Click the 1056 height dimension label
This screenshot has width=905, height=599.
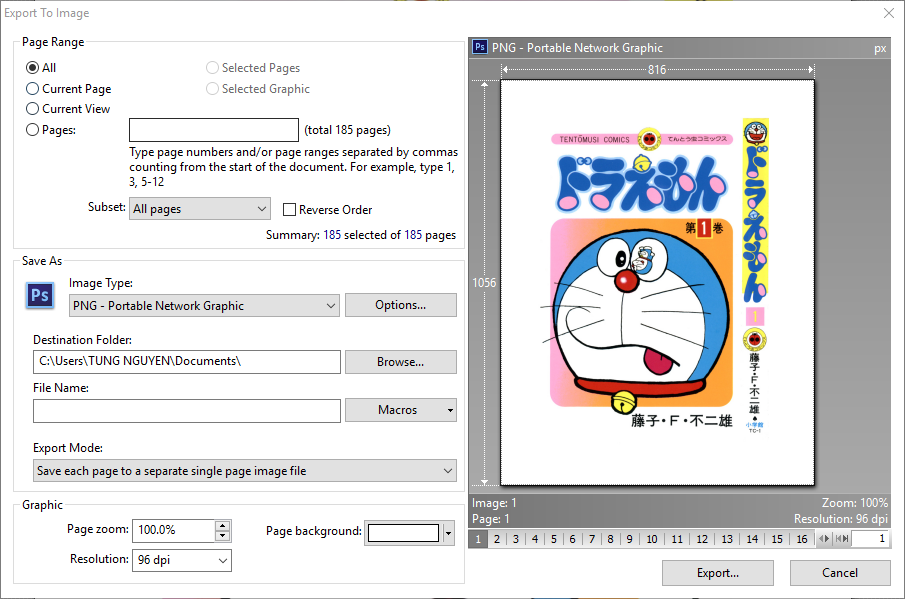484,283
